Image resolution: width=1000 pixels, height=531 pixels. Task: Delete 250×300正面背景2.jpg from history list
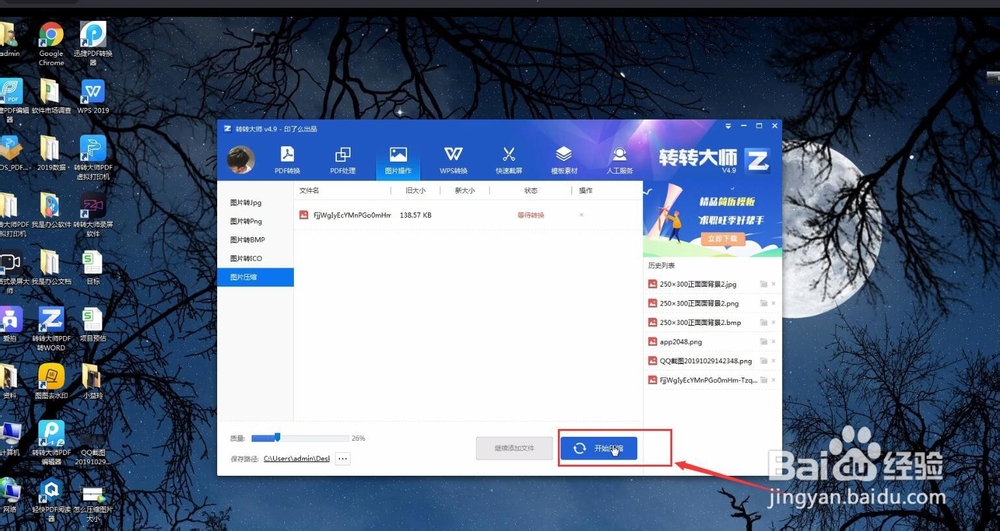click(x=774, y=284)
